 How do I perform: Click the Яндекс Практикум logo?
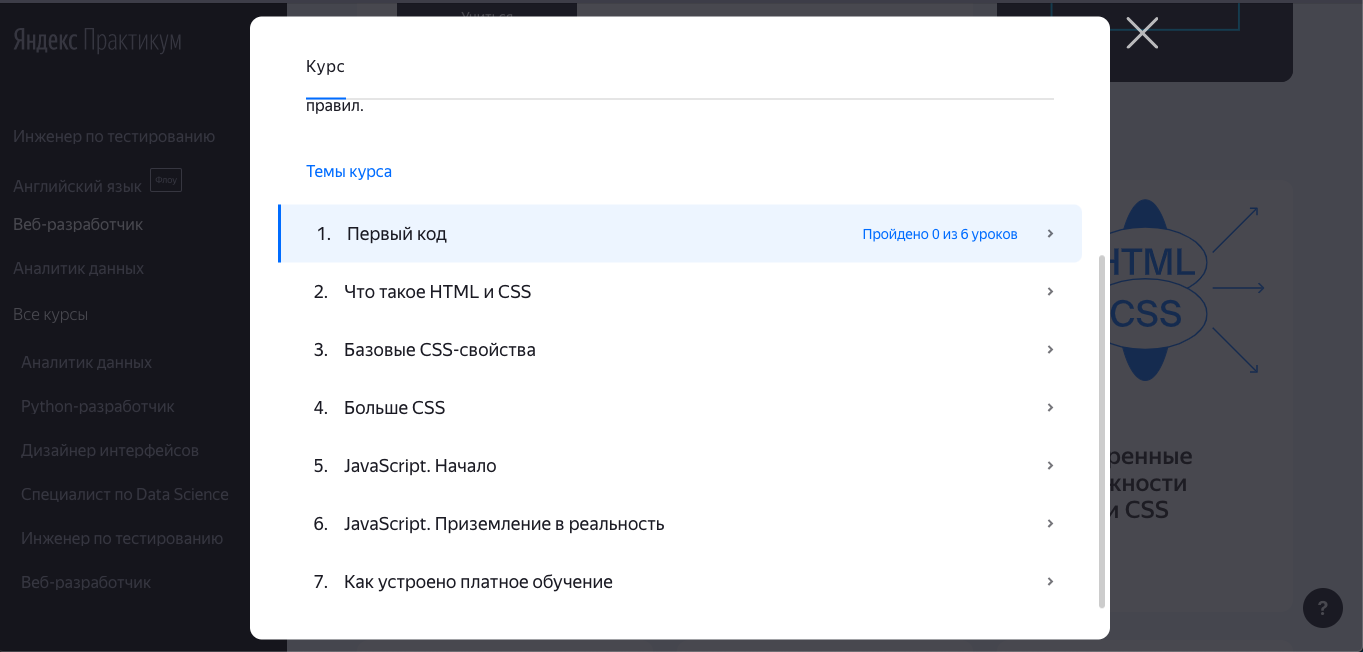(98, 41)
